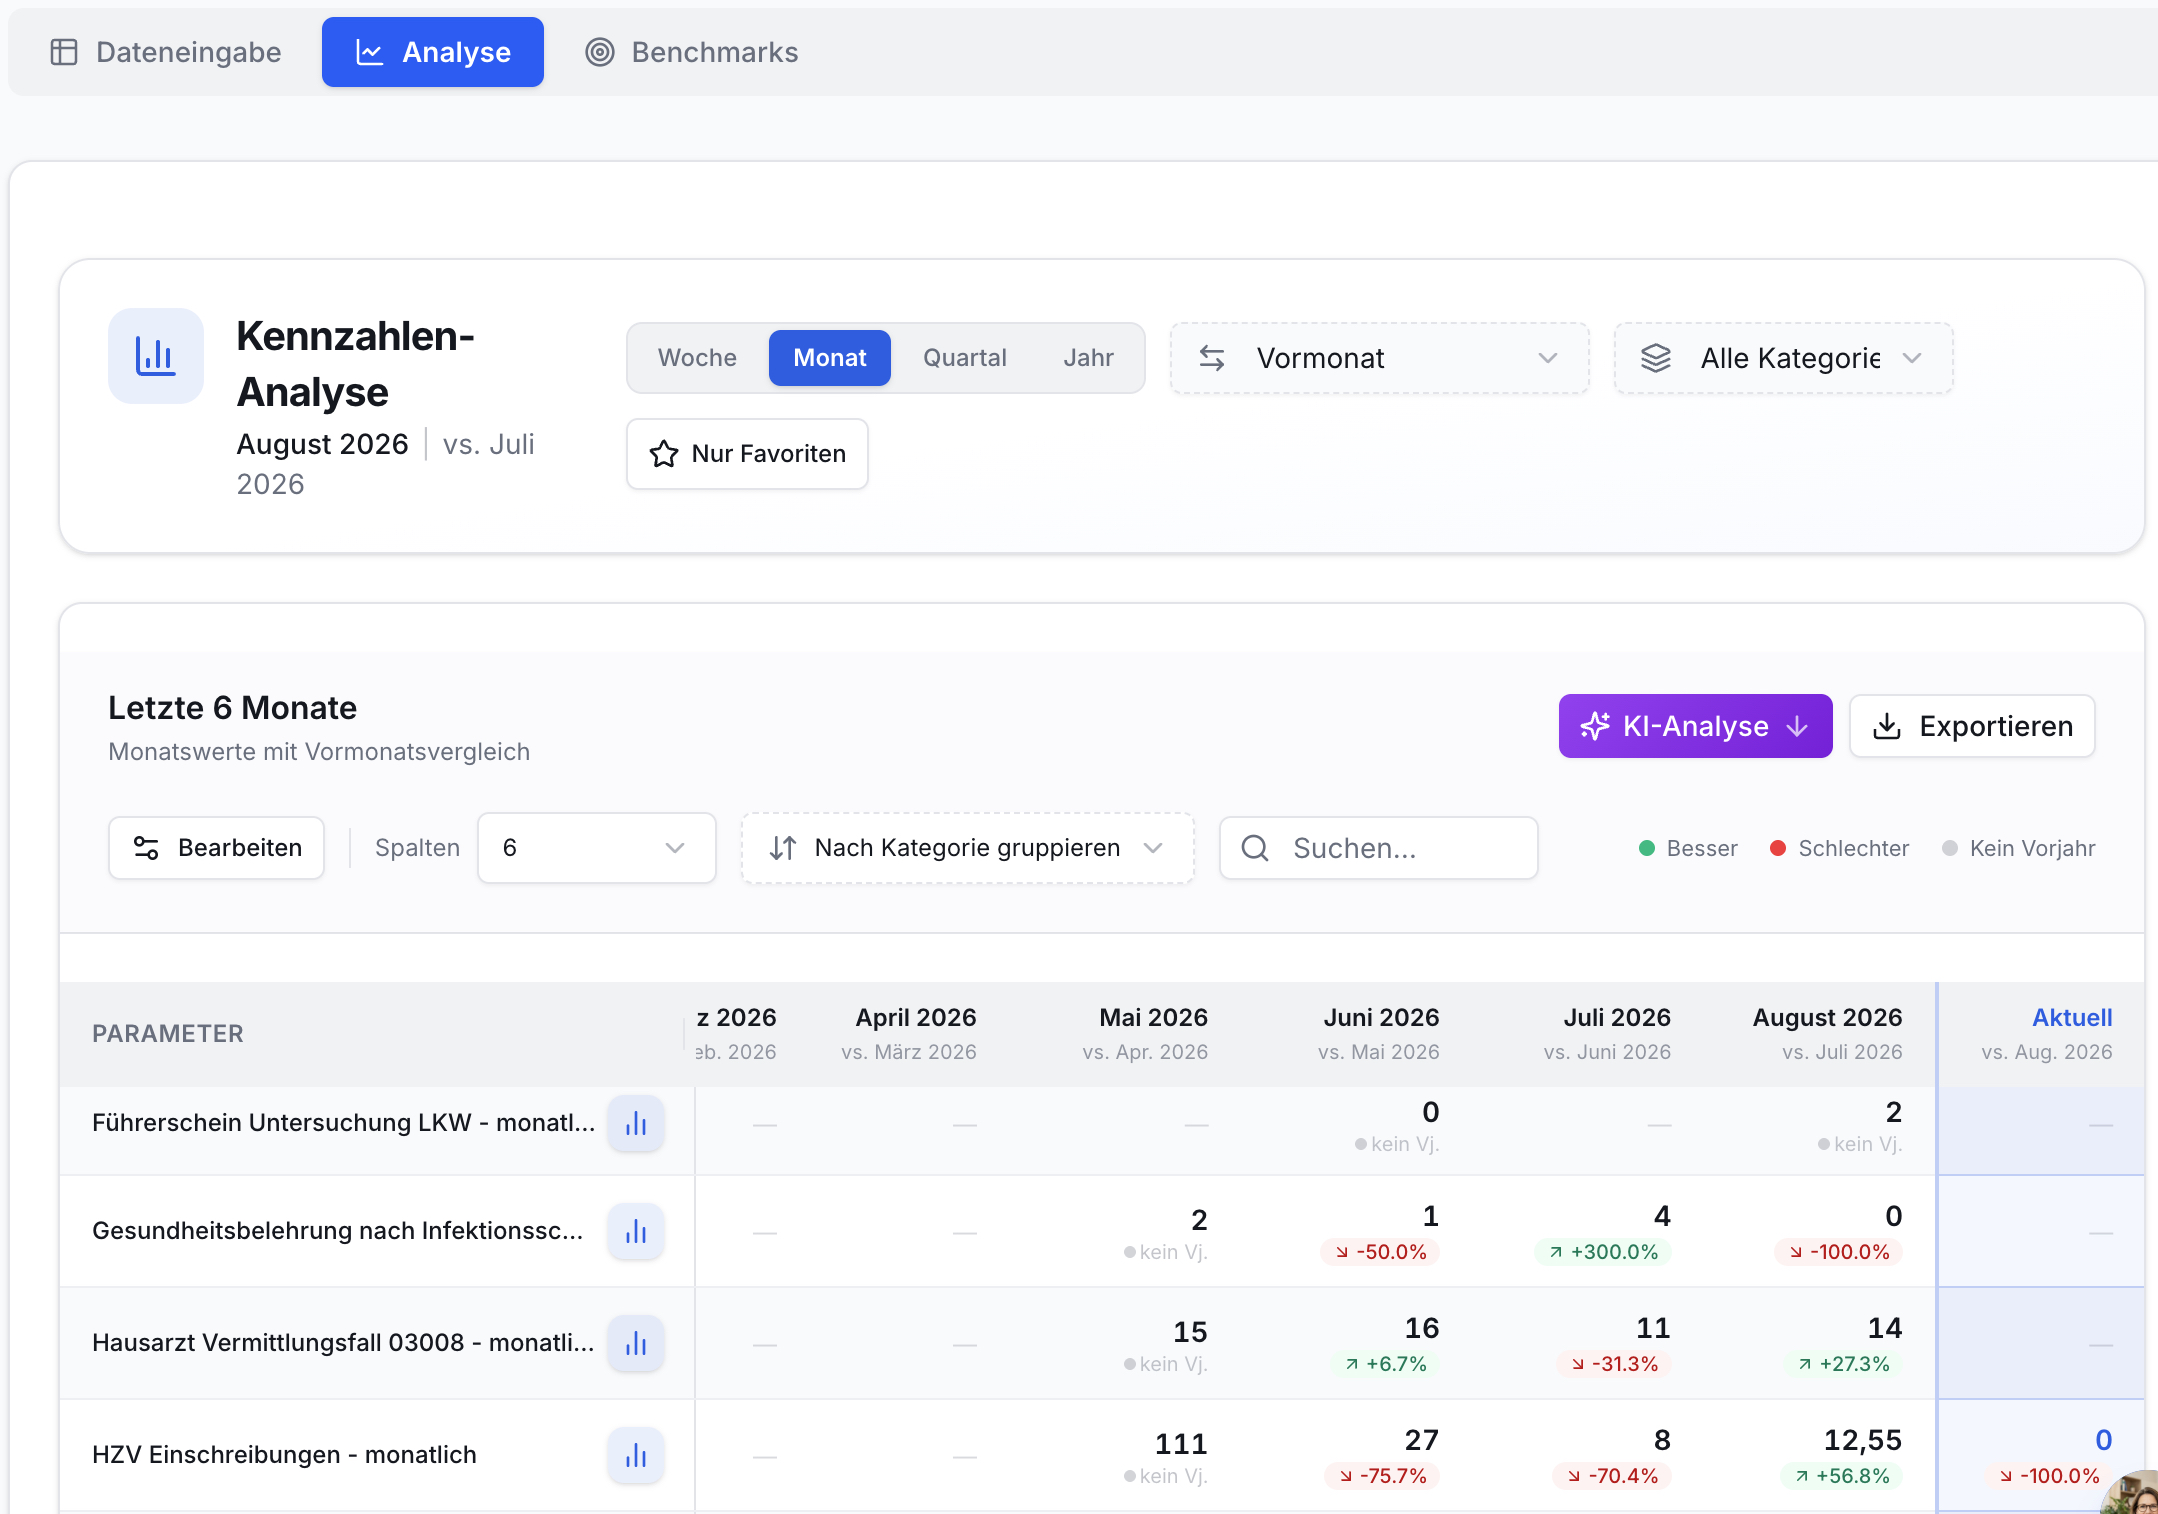Image resolution: width=2158 pixels, height=1514 pixels.
Task: Select the Woche period option
Action: [697, 358]
